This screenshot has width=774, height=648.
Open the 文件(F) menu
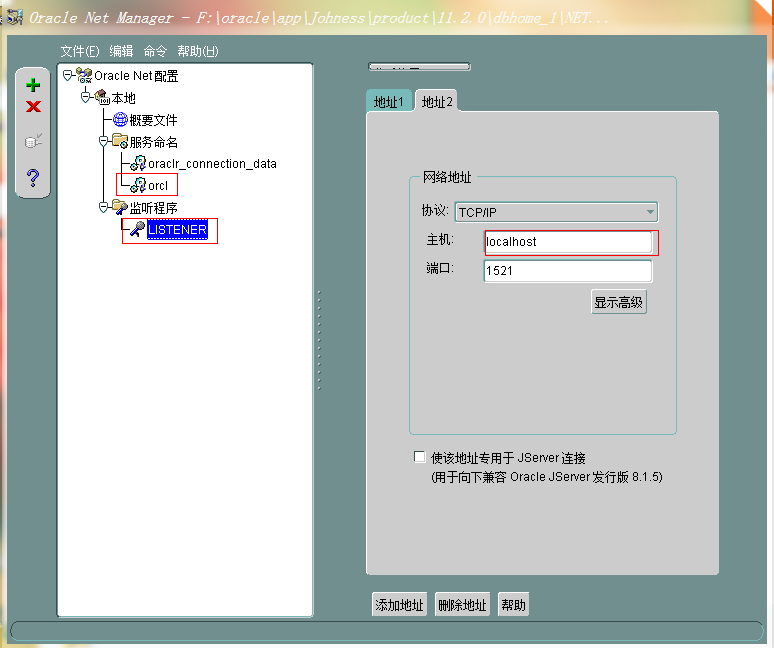pos(79,51)
